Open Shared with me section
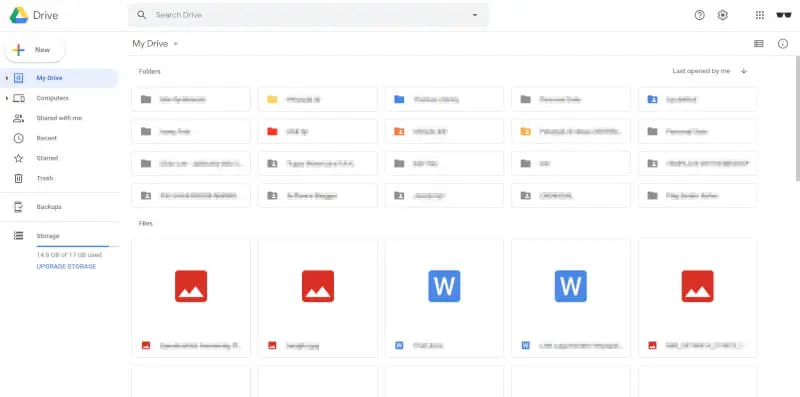 pyautogui.click(x=59, y=118)
